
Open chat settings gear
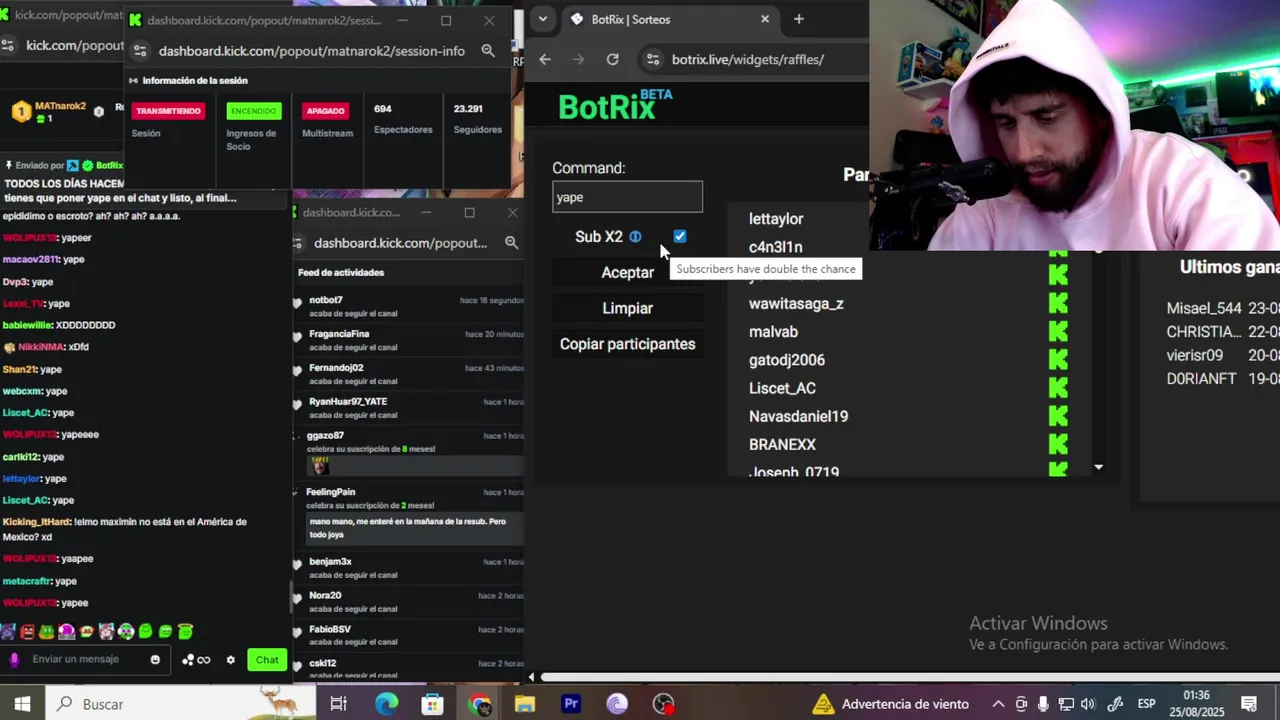click(231, 660)
